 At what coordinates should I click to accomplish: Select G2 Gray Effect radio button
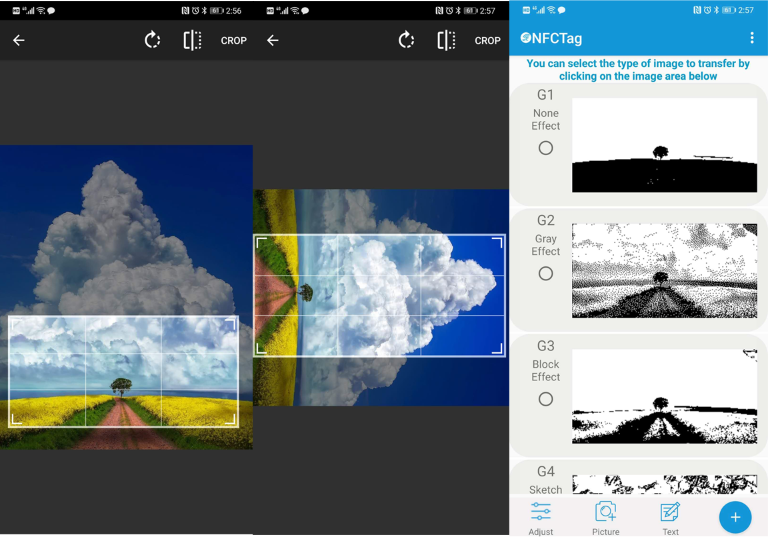pyautogui.click(x=545, y=273)
